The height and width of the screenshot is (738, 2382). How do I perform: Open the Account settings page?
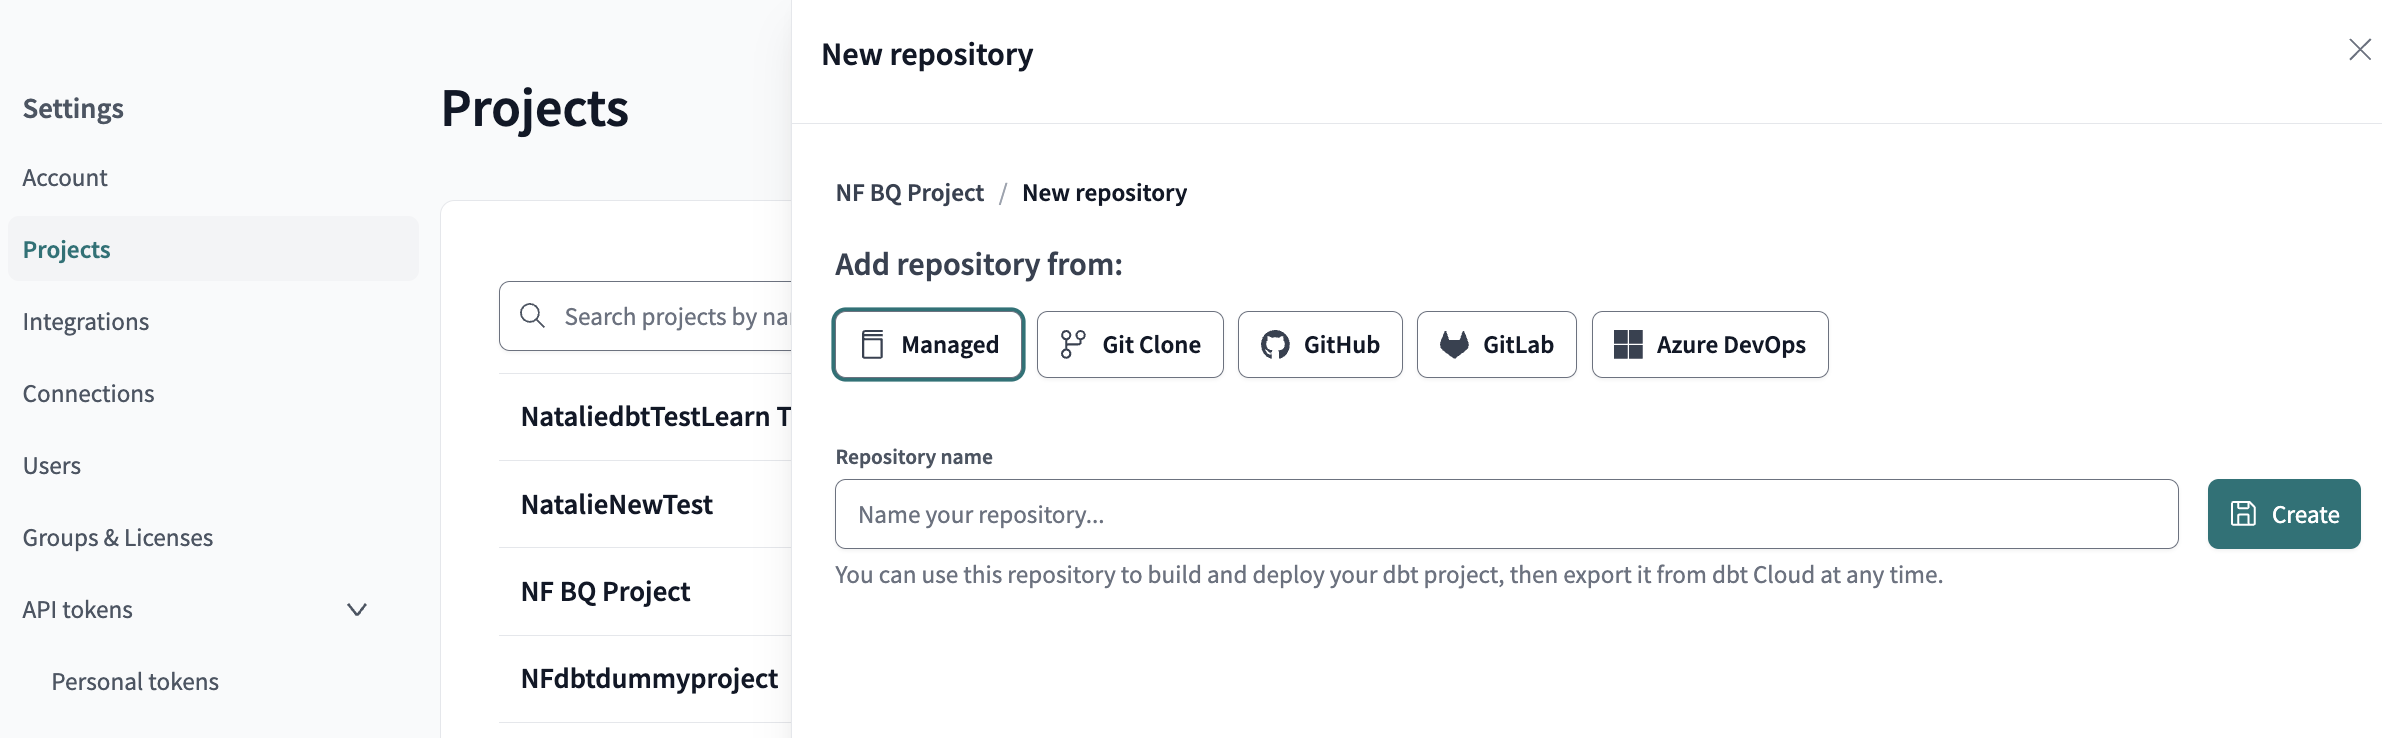tap(65, 178)
